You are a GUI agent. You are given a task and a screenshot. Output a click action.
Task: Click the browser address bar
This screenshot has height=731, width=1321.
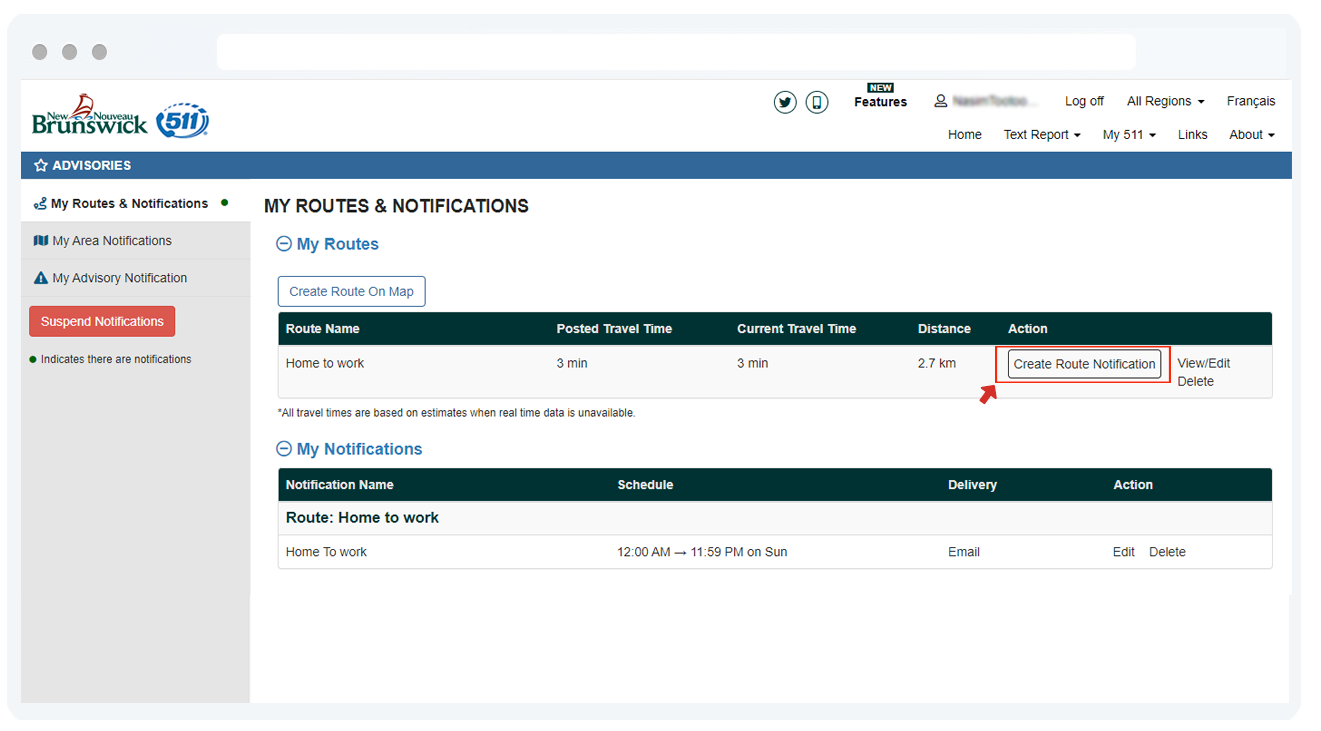(676, 52)
